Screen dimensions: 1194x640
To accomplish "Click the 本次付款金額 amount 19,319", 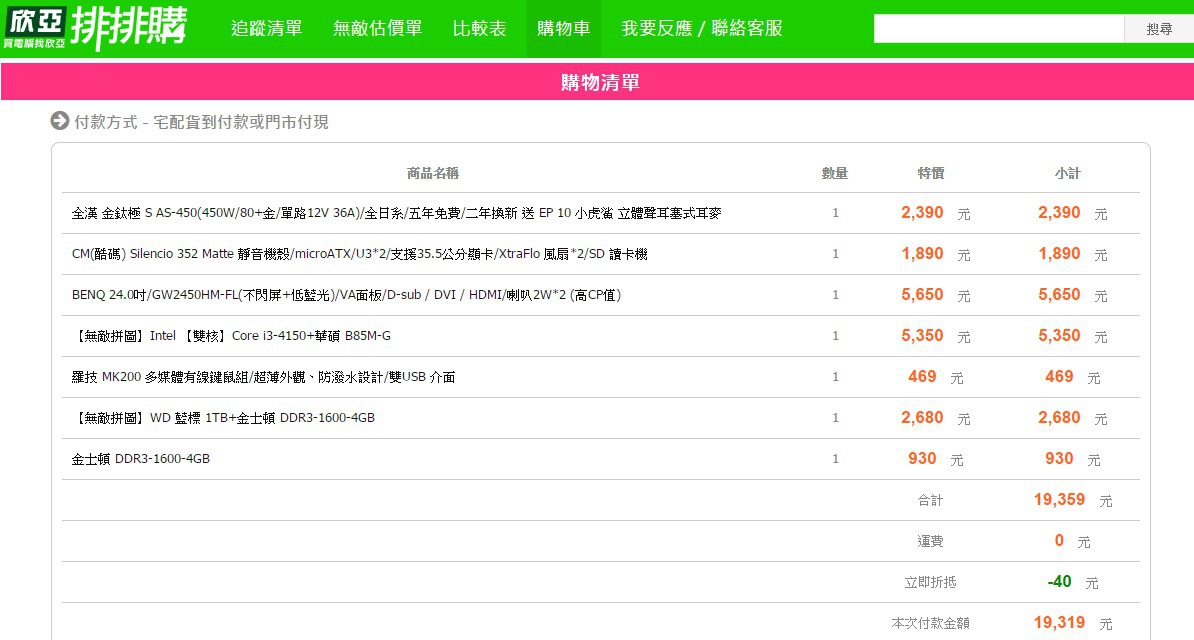I will point(1059,623).
